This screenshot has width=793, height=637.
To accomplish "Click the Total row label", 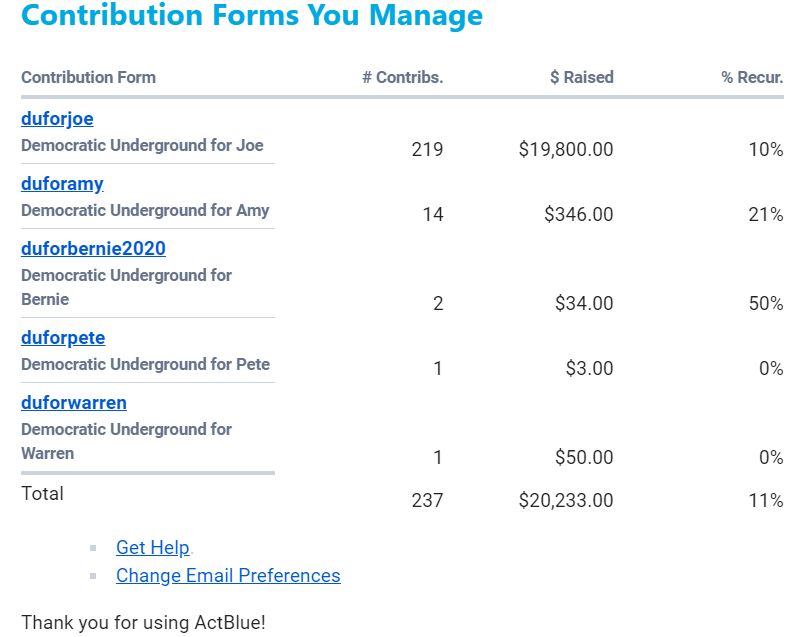I will (42, 493).
